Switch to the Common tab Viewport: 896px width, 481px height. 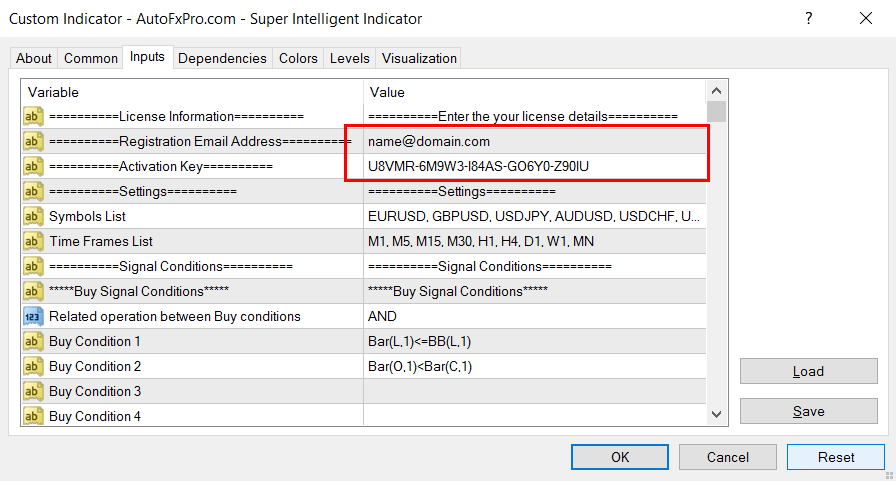[90, 58]
